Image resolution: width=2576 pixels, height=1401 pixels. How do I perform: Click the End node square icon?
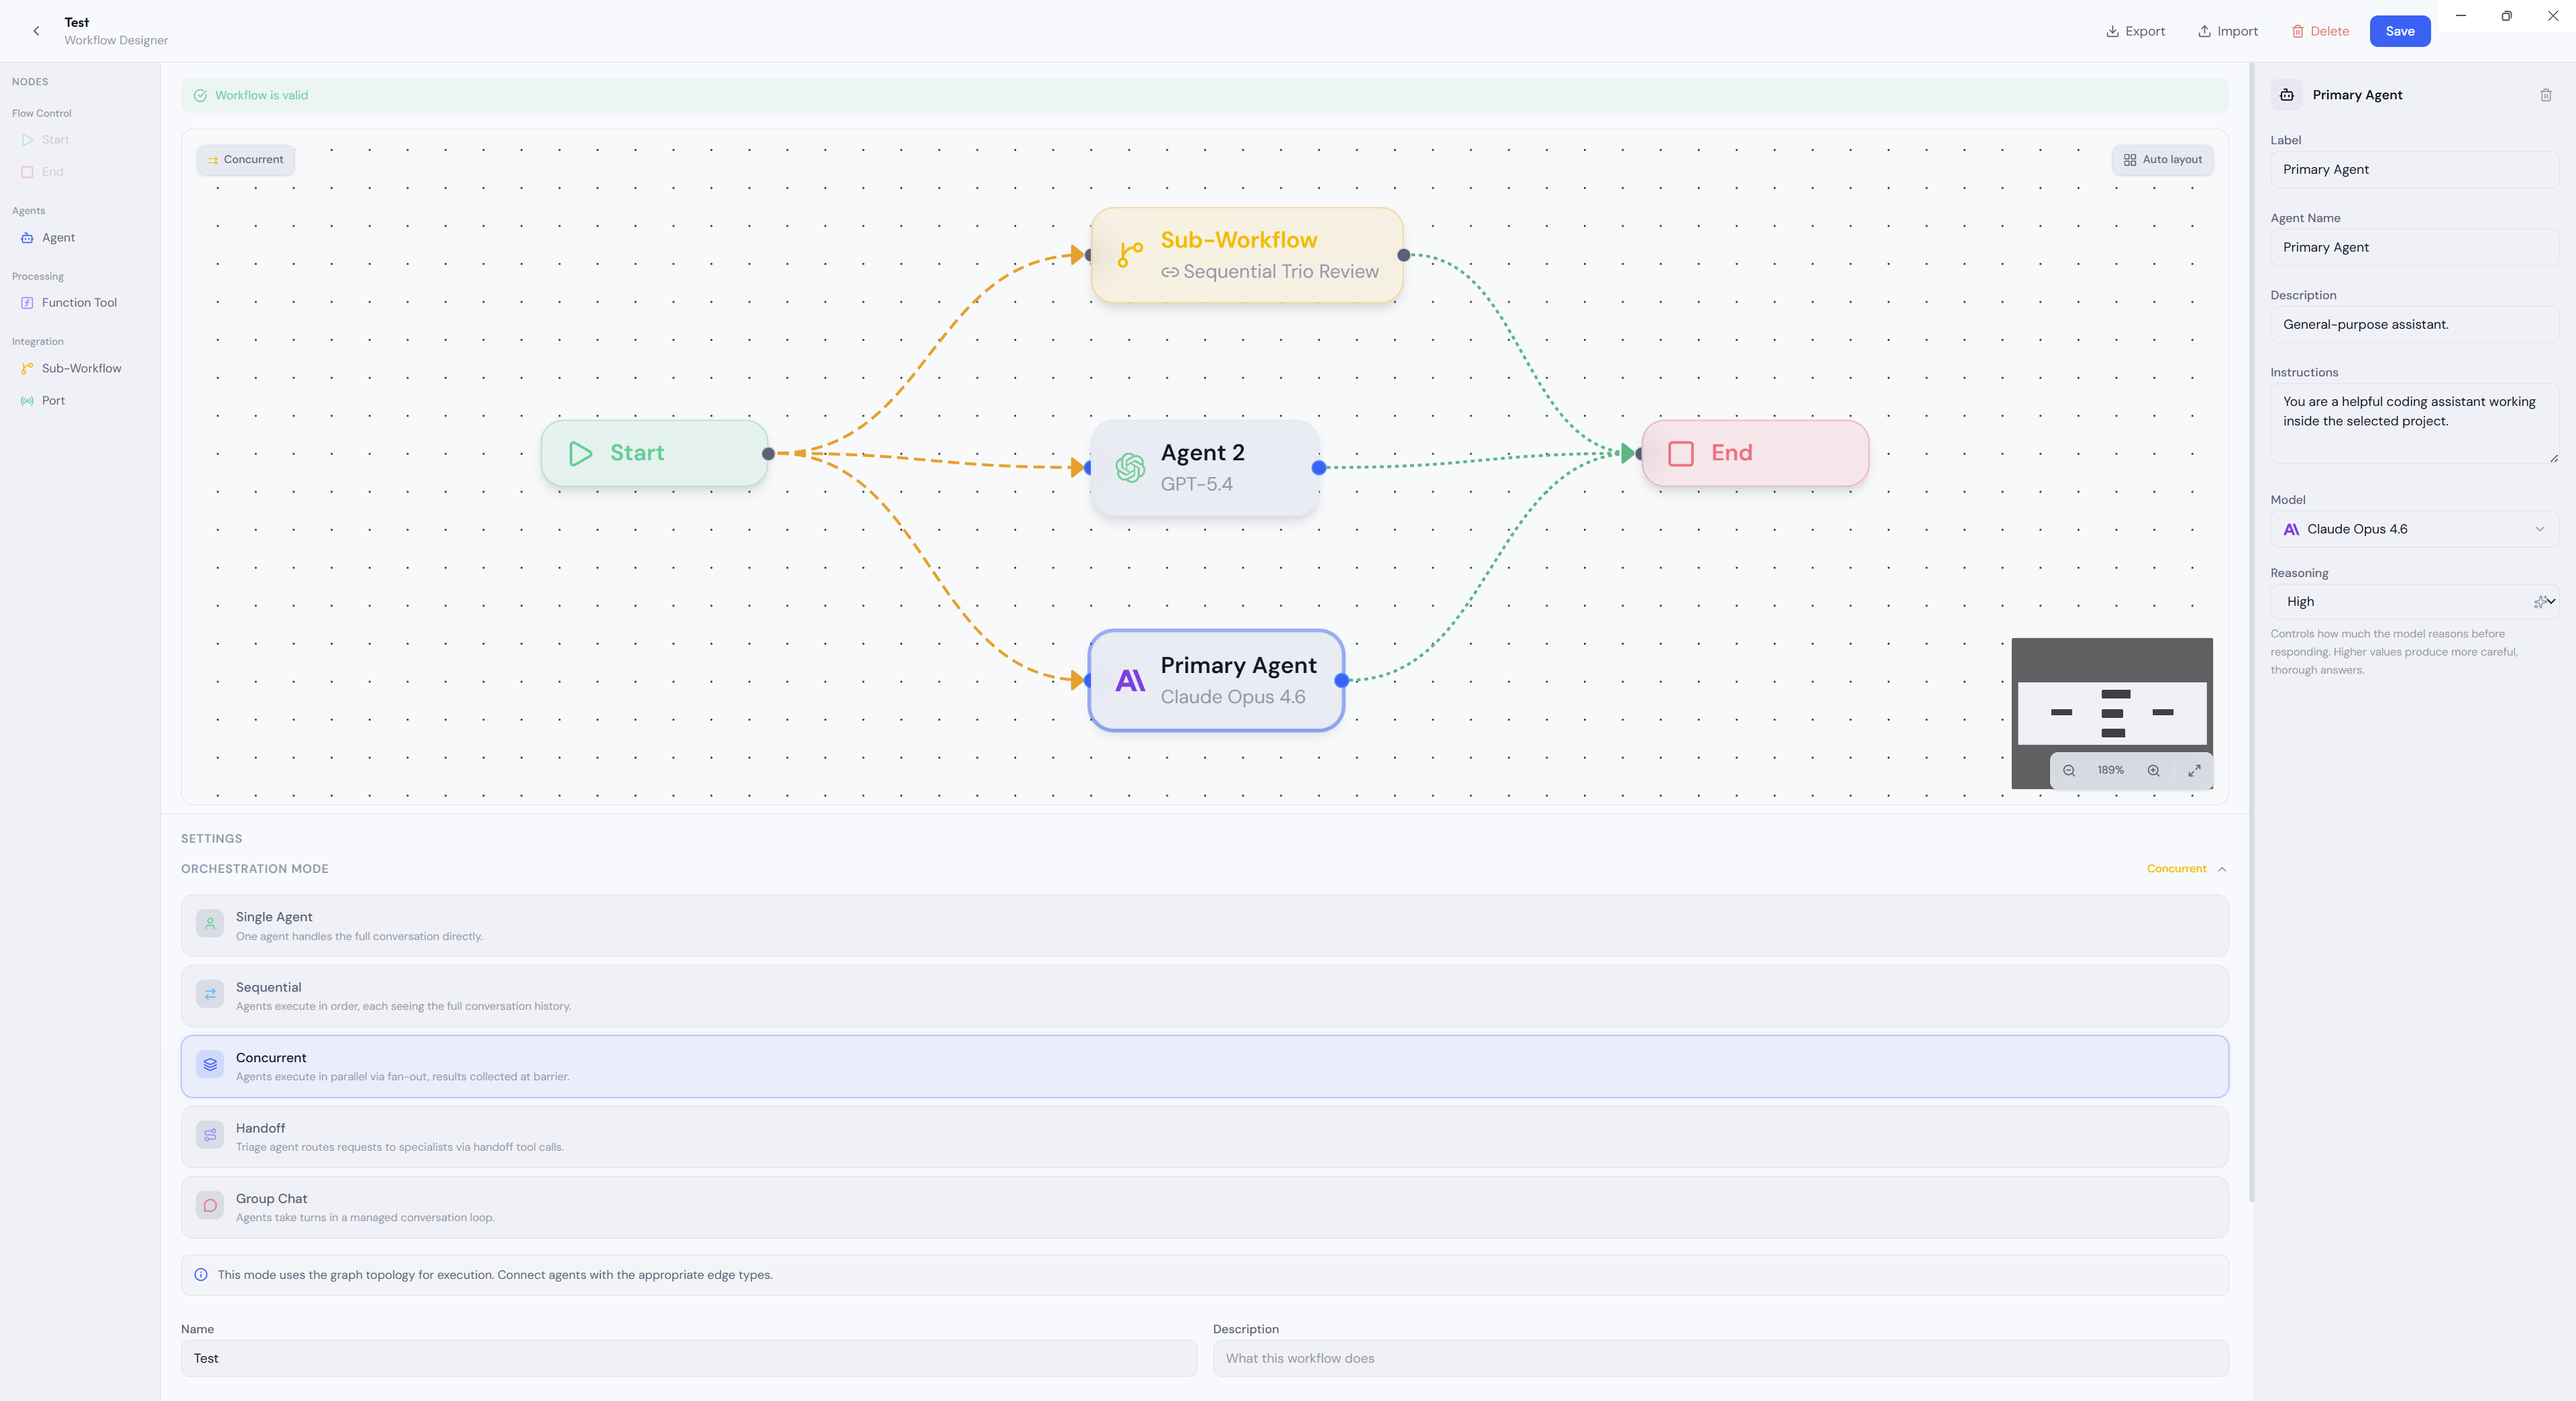click(1681, 454)
